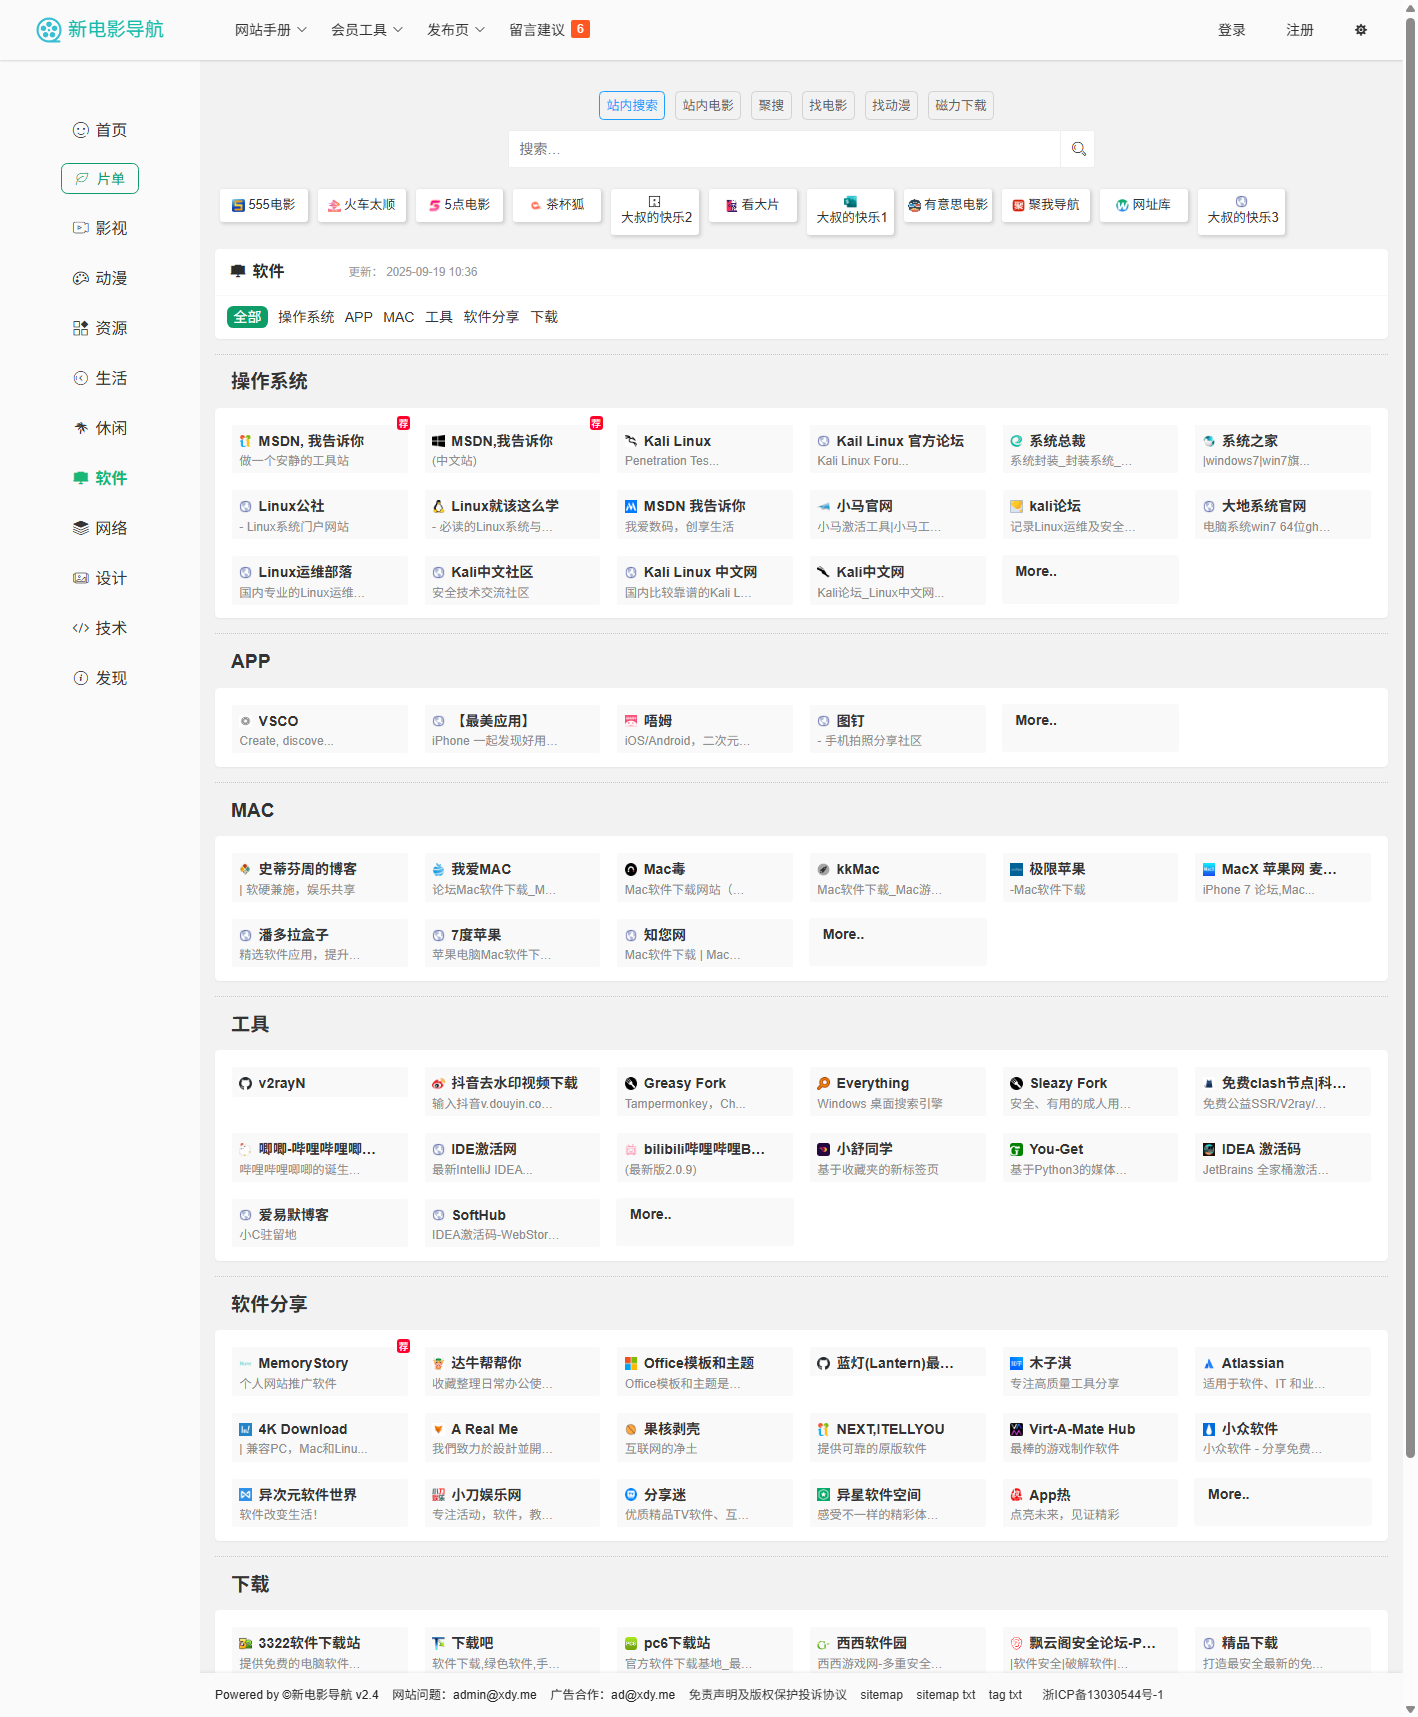Click the 网络 layers icon in sidebar
This screenshot has height=1717, width=1418.
pos(81,528)
